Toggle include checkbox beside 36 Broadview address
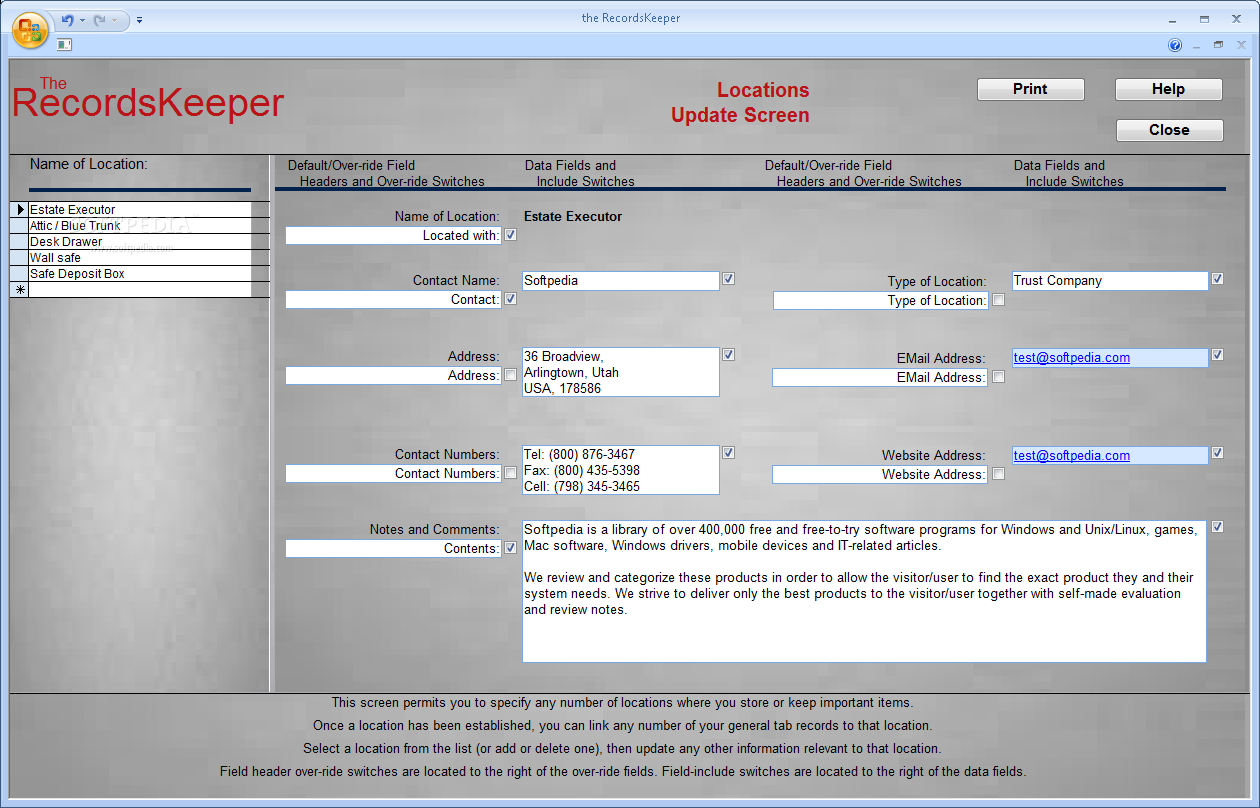Viewport: 1260px width, 808px height. (728, 354)
